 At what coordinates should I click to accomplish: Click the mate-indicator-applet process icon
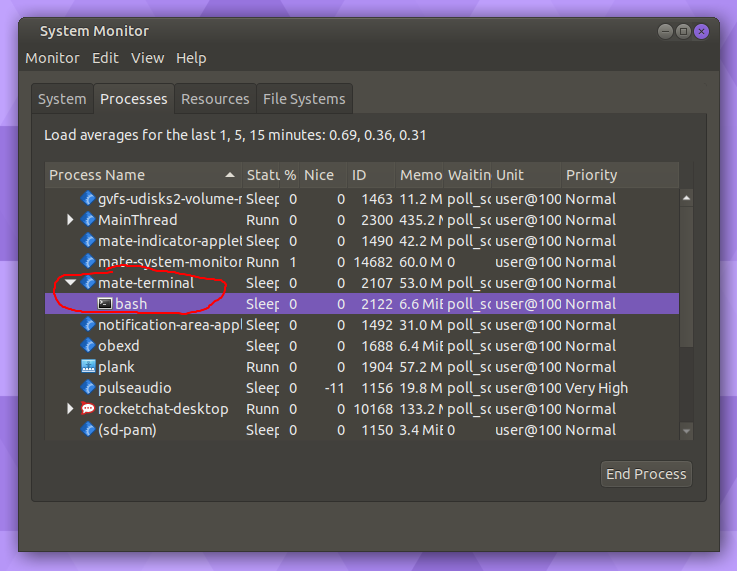point(88,241)
